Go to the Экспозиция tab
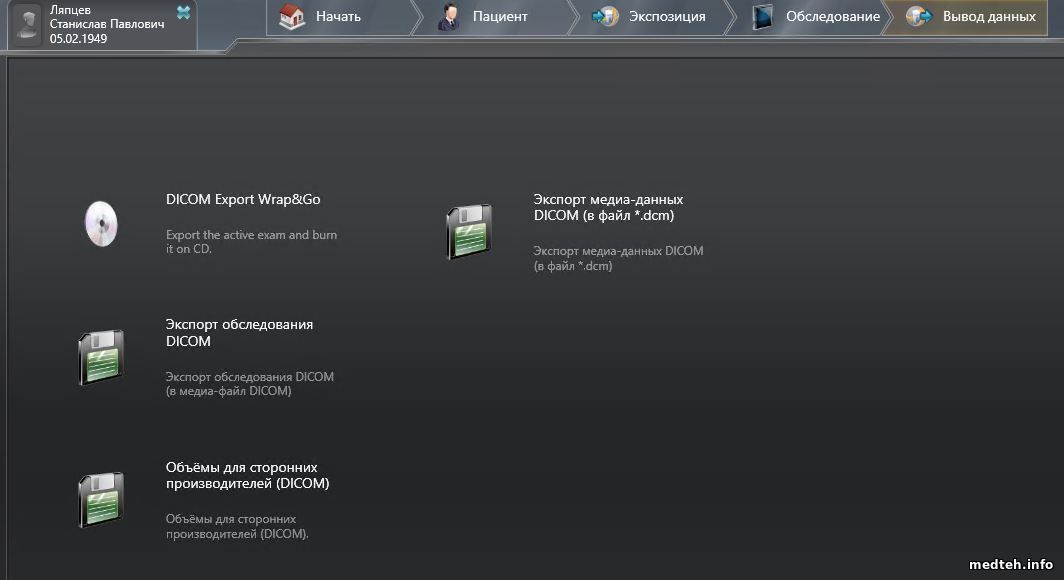 point(666,17)
